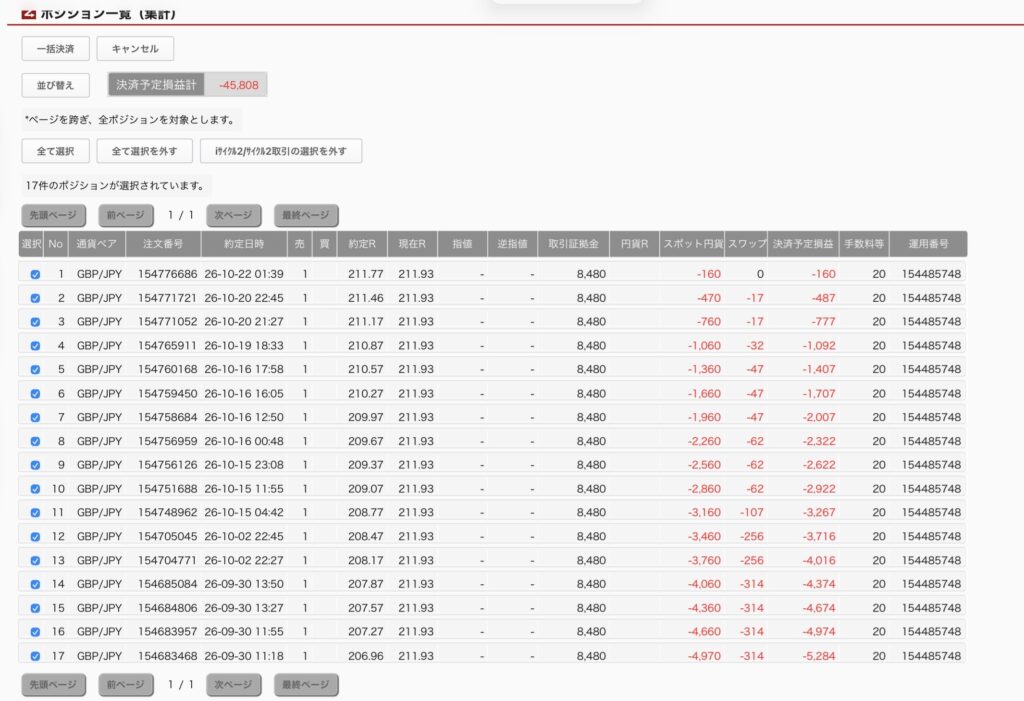Click 最終ページ above the table
Screen dimensions: 1024x701
[x=306, y=215]
